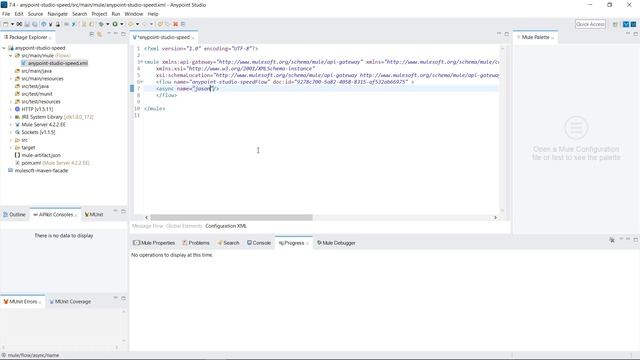Select the Console tab
The height and width of the screenshot is (360, 640).
pyautogui.click(x=259, y=243)
